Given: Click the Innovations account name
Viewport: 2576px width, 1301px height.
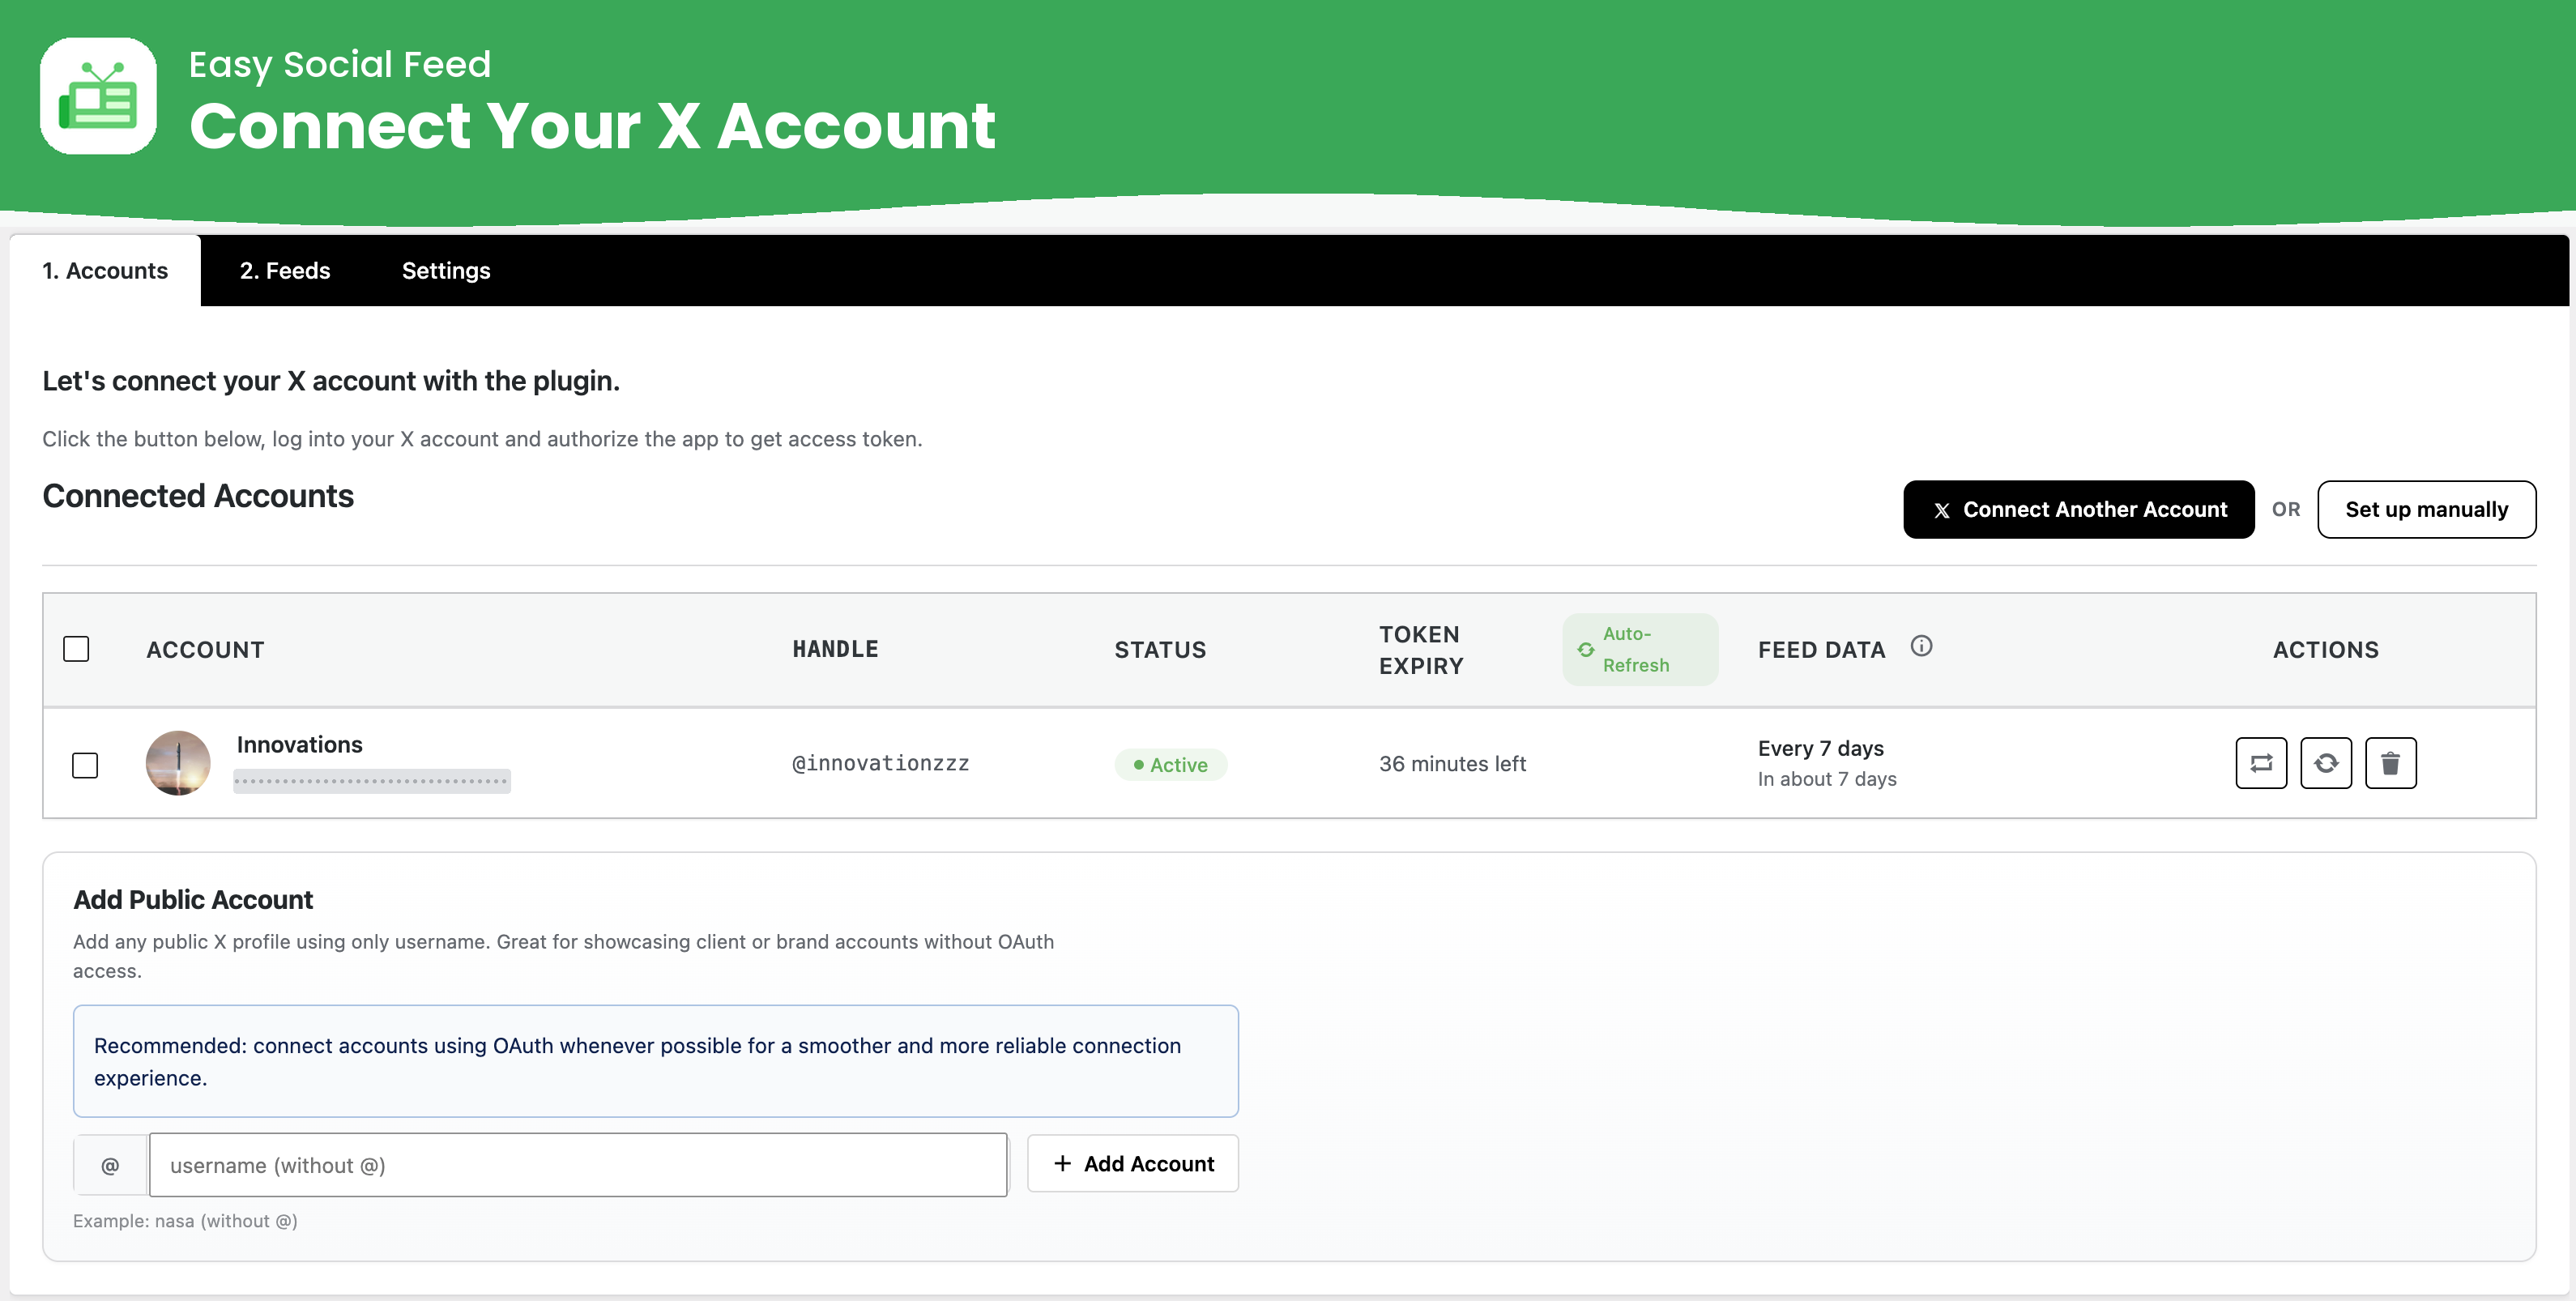Looking at the screenshot, I should click(300, 745).
